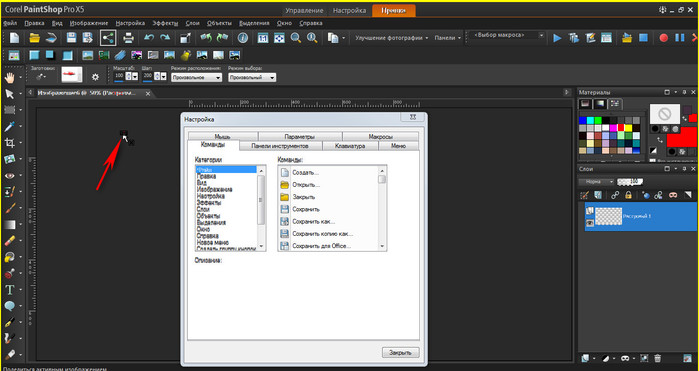The height and width of the screenshot is (371, 699).
Task: Select Эффекты in Категории list
Action: pos(209,202)
